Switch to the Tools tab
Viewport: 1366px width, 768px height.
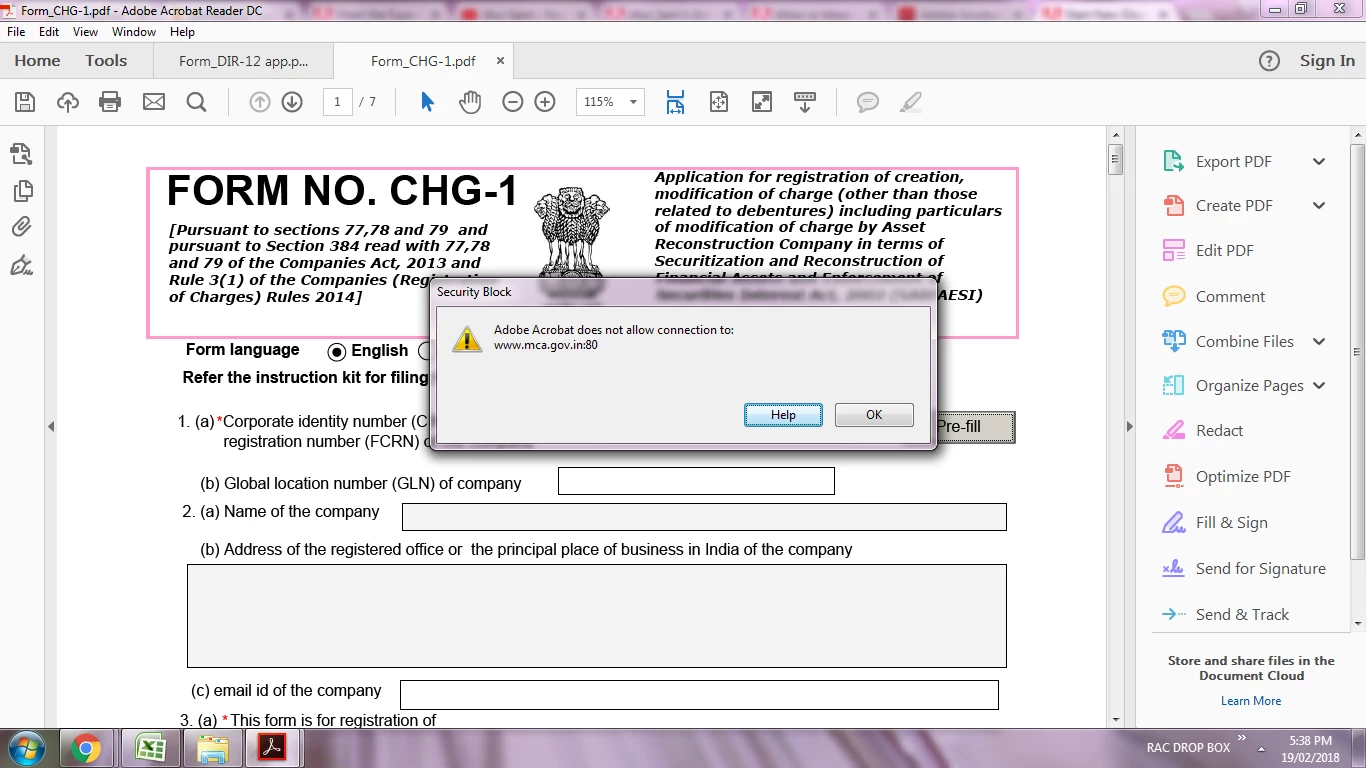(x=106, y=61)
